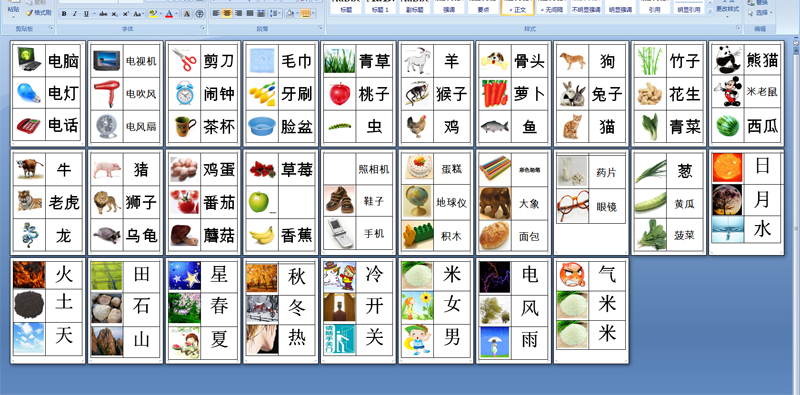Apply the 强调 style
800x395 pixels.
(x=449, y=7)
